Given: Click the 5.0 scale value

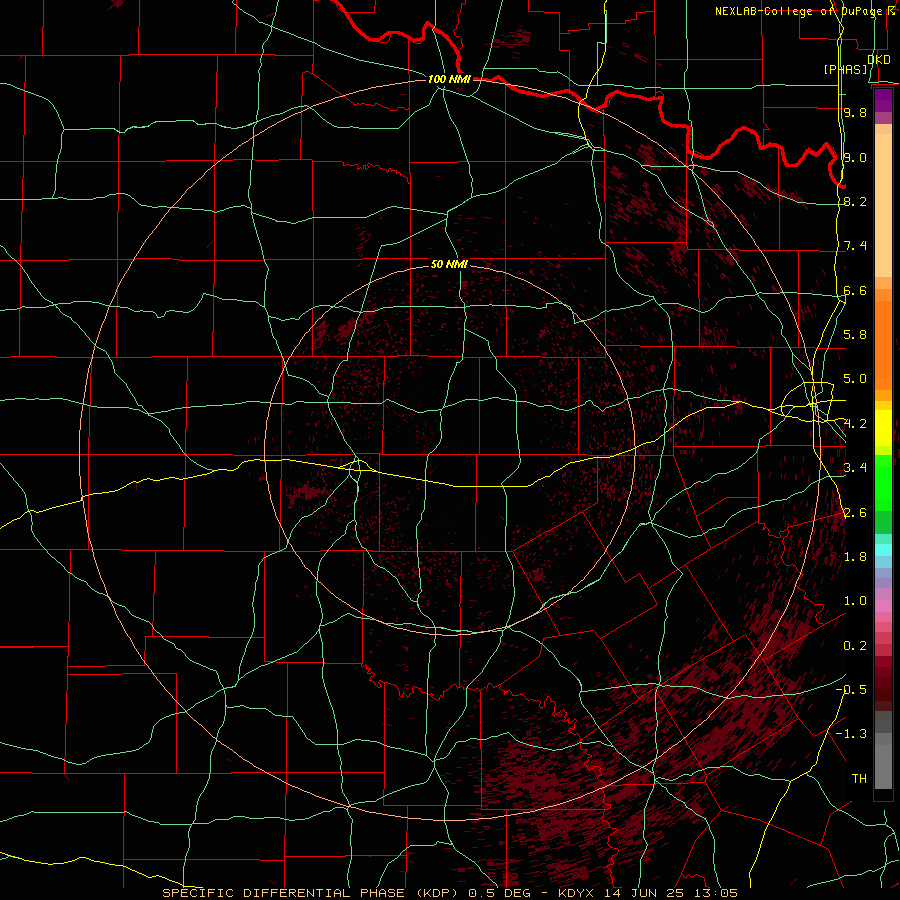Looking at the screenshot, I should pyautogui.click(x=855, y=379).
